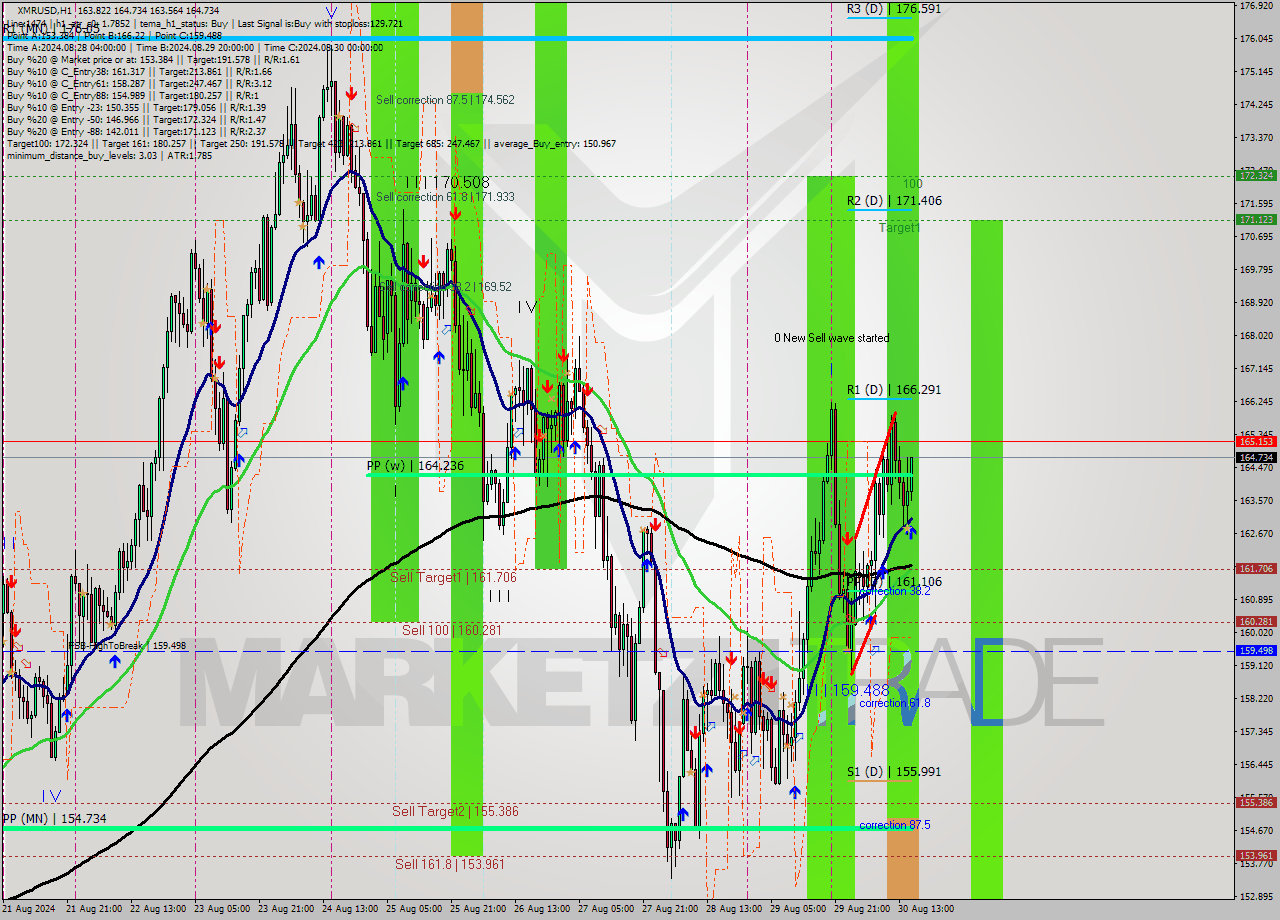Click green price tag 171.123 on axis

click(x=1256, y=219)
